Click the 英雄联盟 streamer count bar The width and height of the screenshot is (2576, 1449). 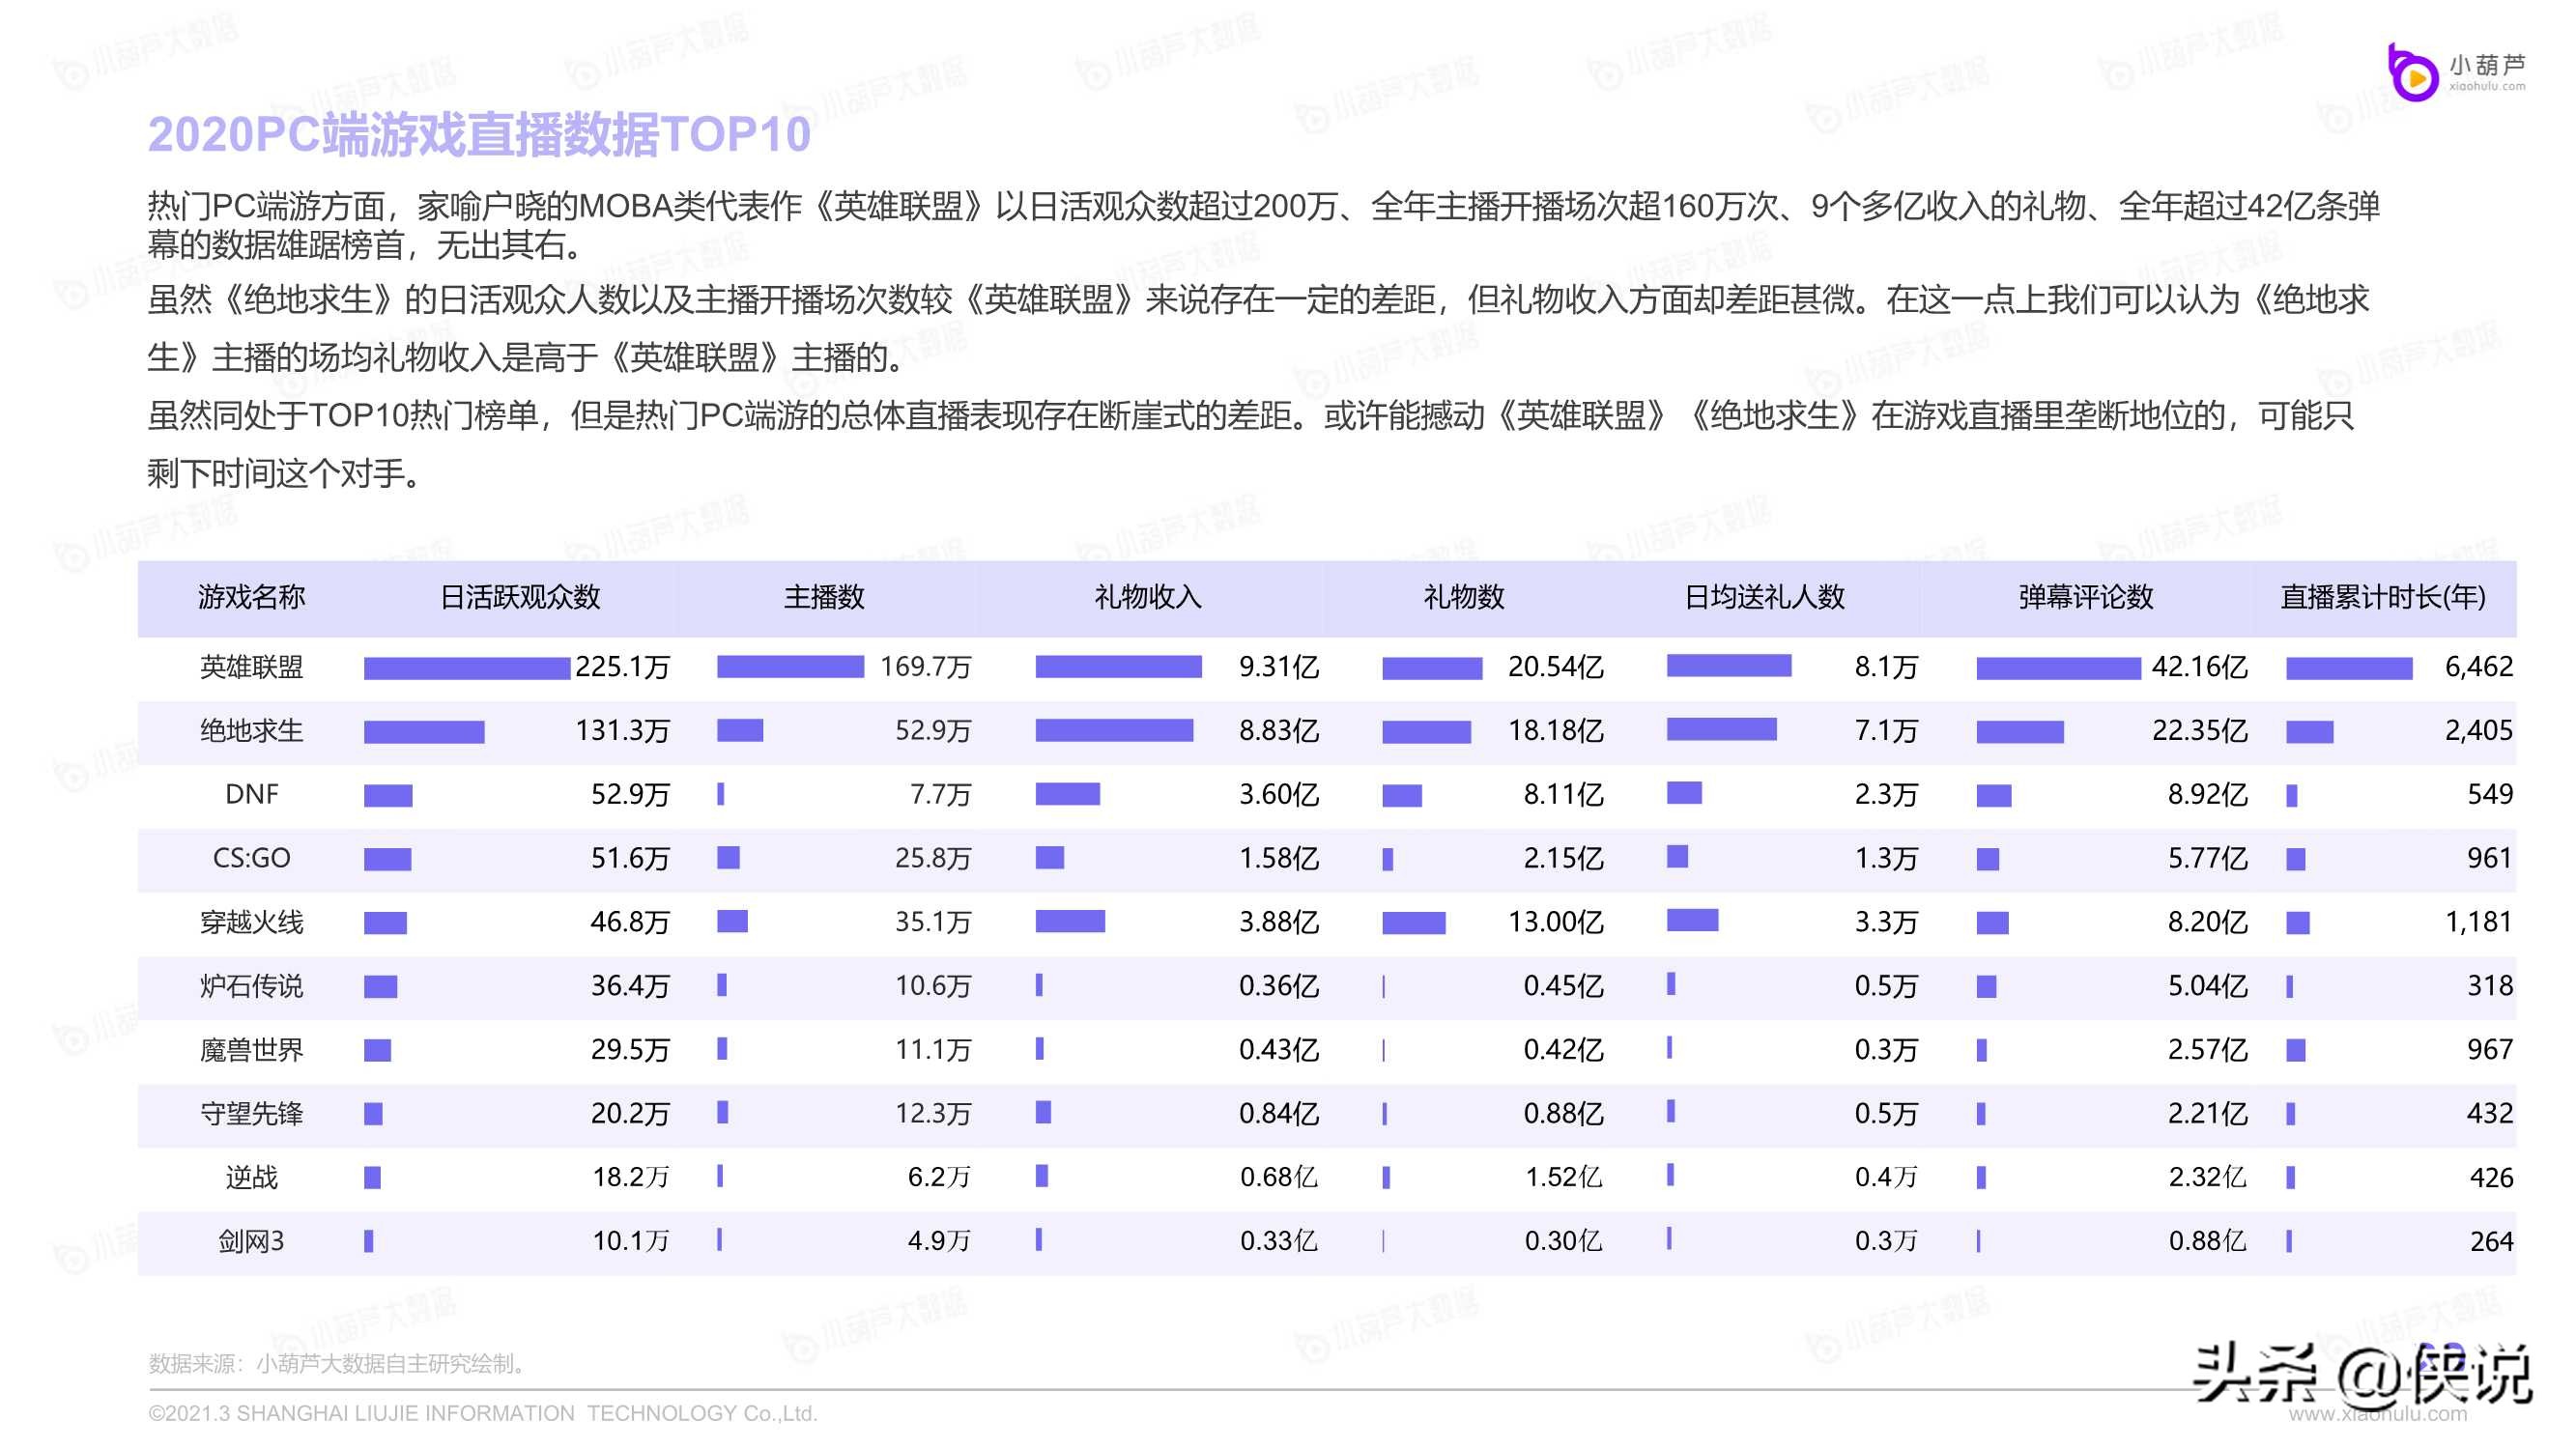[x=790, y=667]
